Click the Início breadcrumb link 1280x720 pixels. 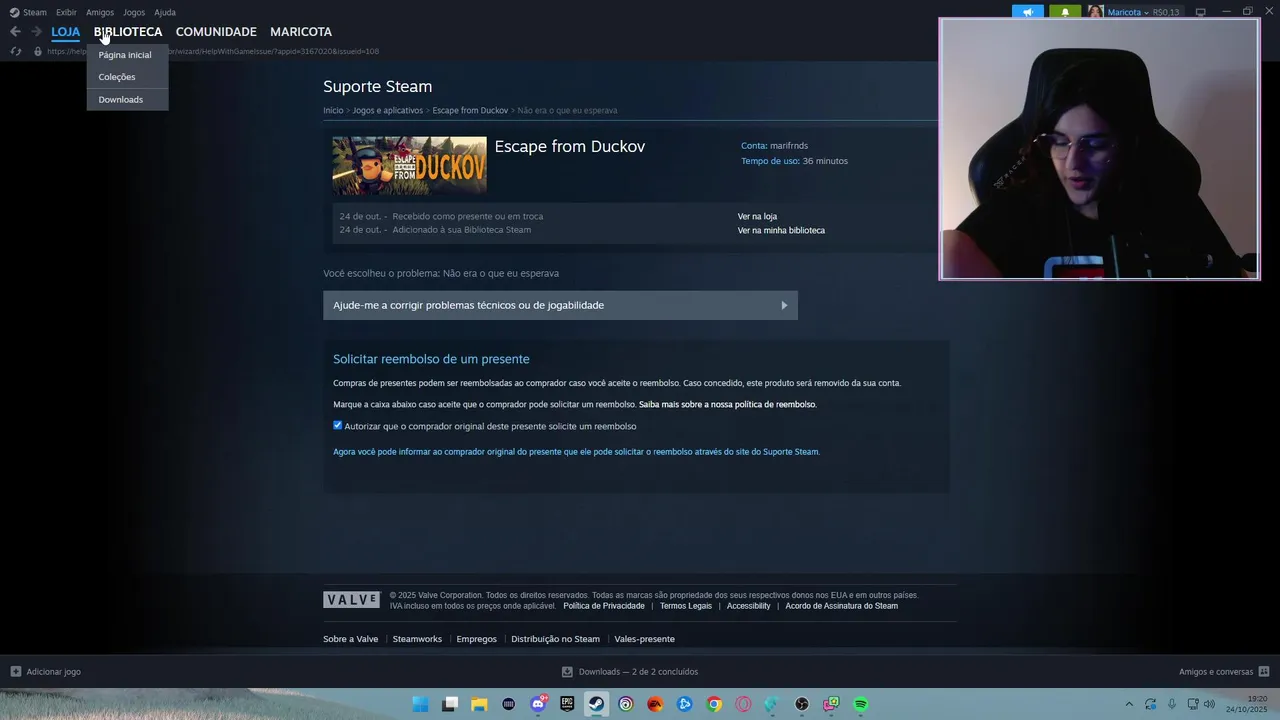click(x=333, y=110)
